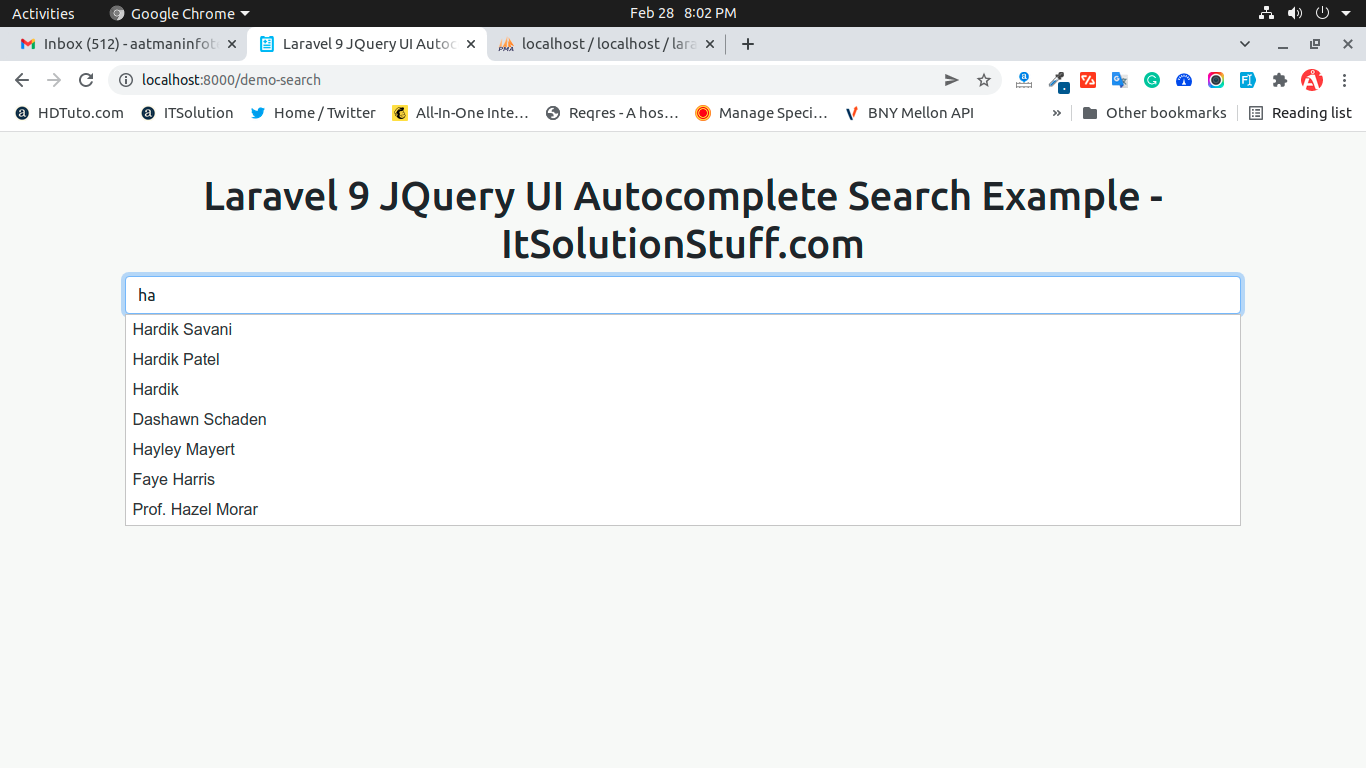Switch to Laravel 9 JQuery UI tab
The width and height of the screenshot is (1366, 768).
(x=367, y=44)
